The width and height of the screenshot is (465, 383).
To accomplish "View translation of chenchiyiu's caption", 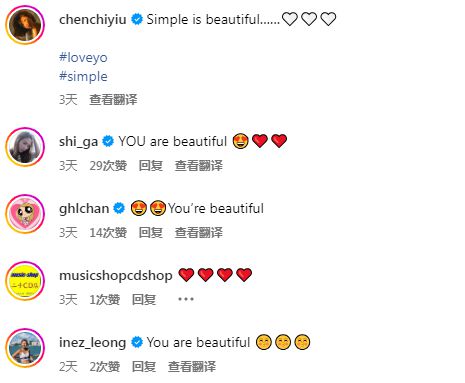I will [113, 100].
